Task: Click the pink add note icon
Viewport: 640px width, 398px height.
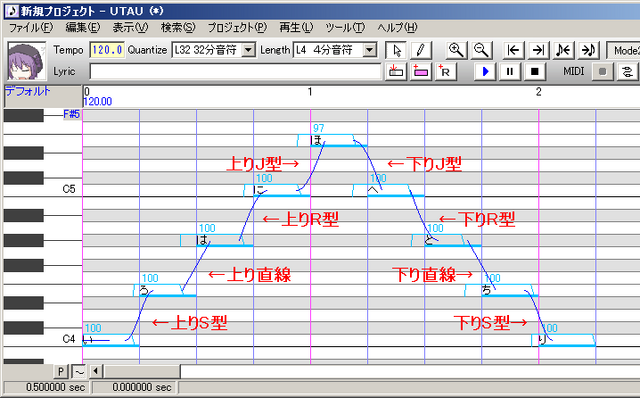Action: point(421,72)
